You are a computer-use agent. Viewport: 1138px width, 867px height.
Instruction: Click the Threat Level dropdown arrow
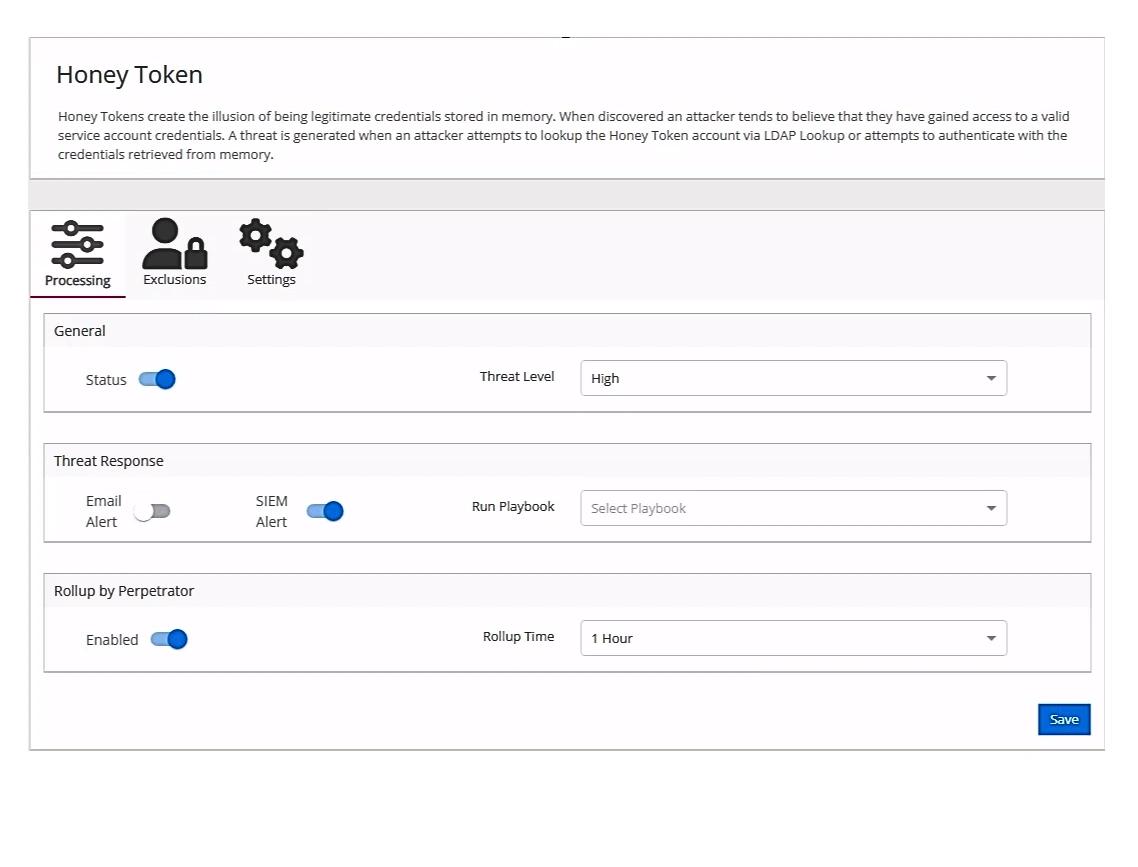[x=990, y=378]
